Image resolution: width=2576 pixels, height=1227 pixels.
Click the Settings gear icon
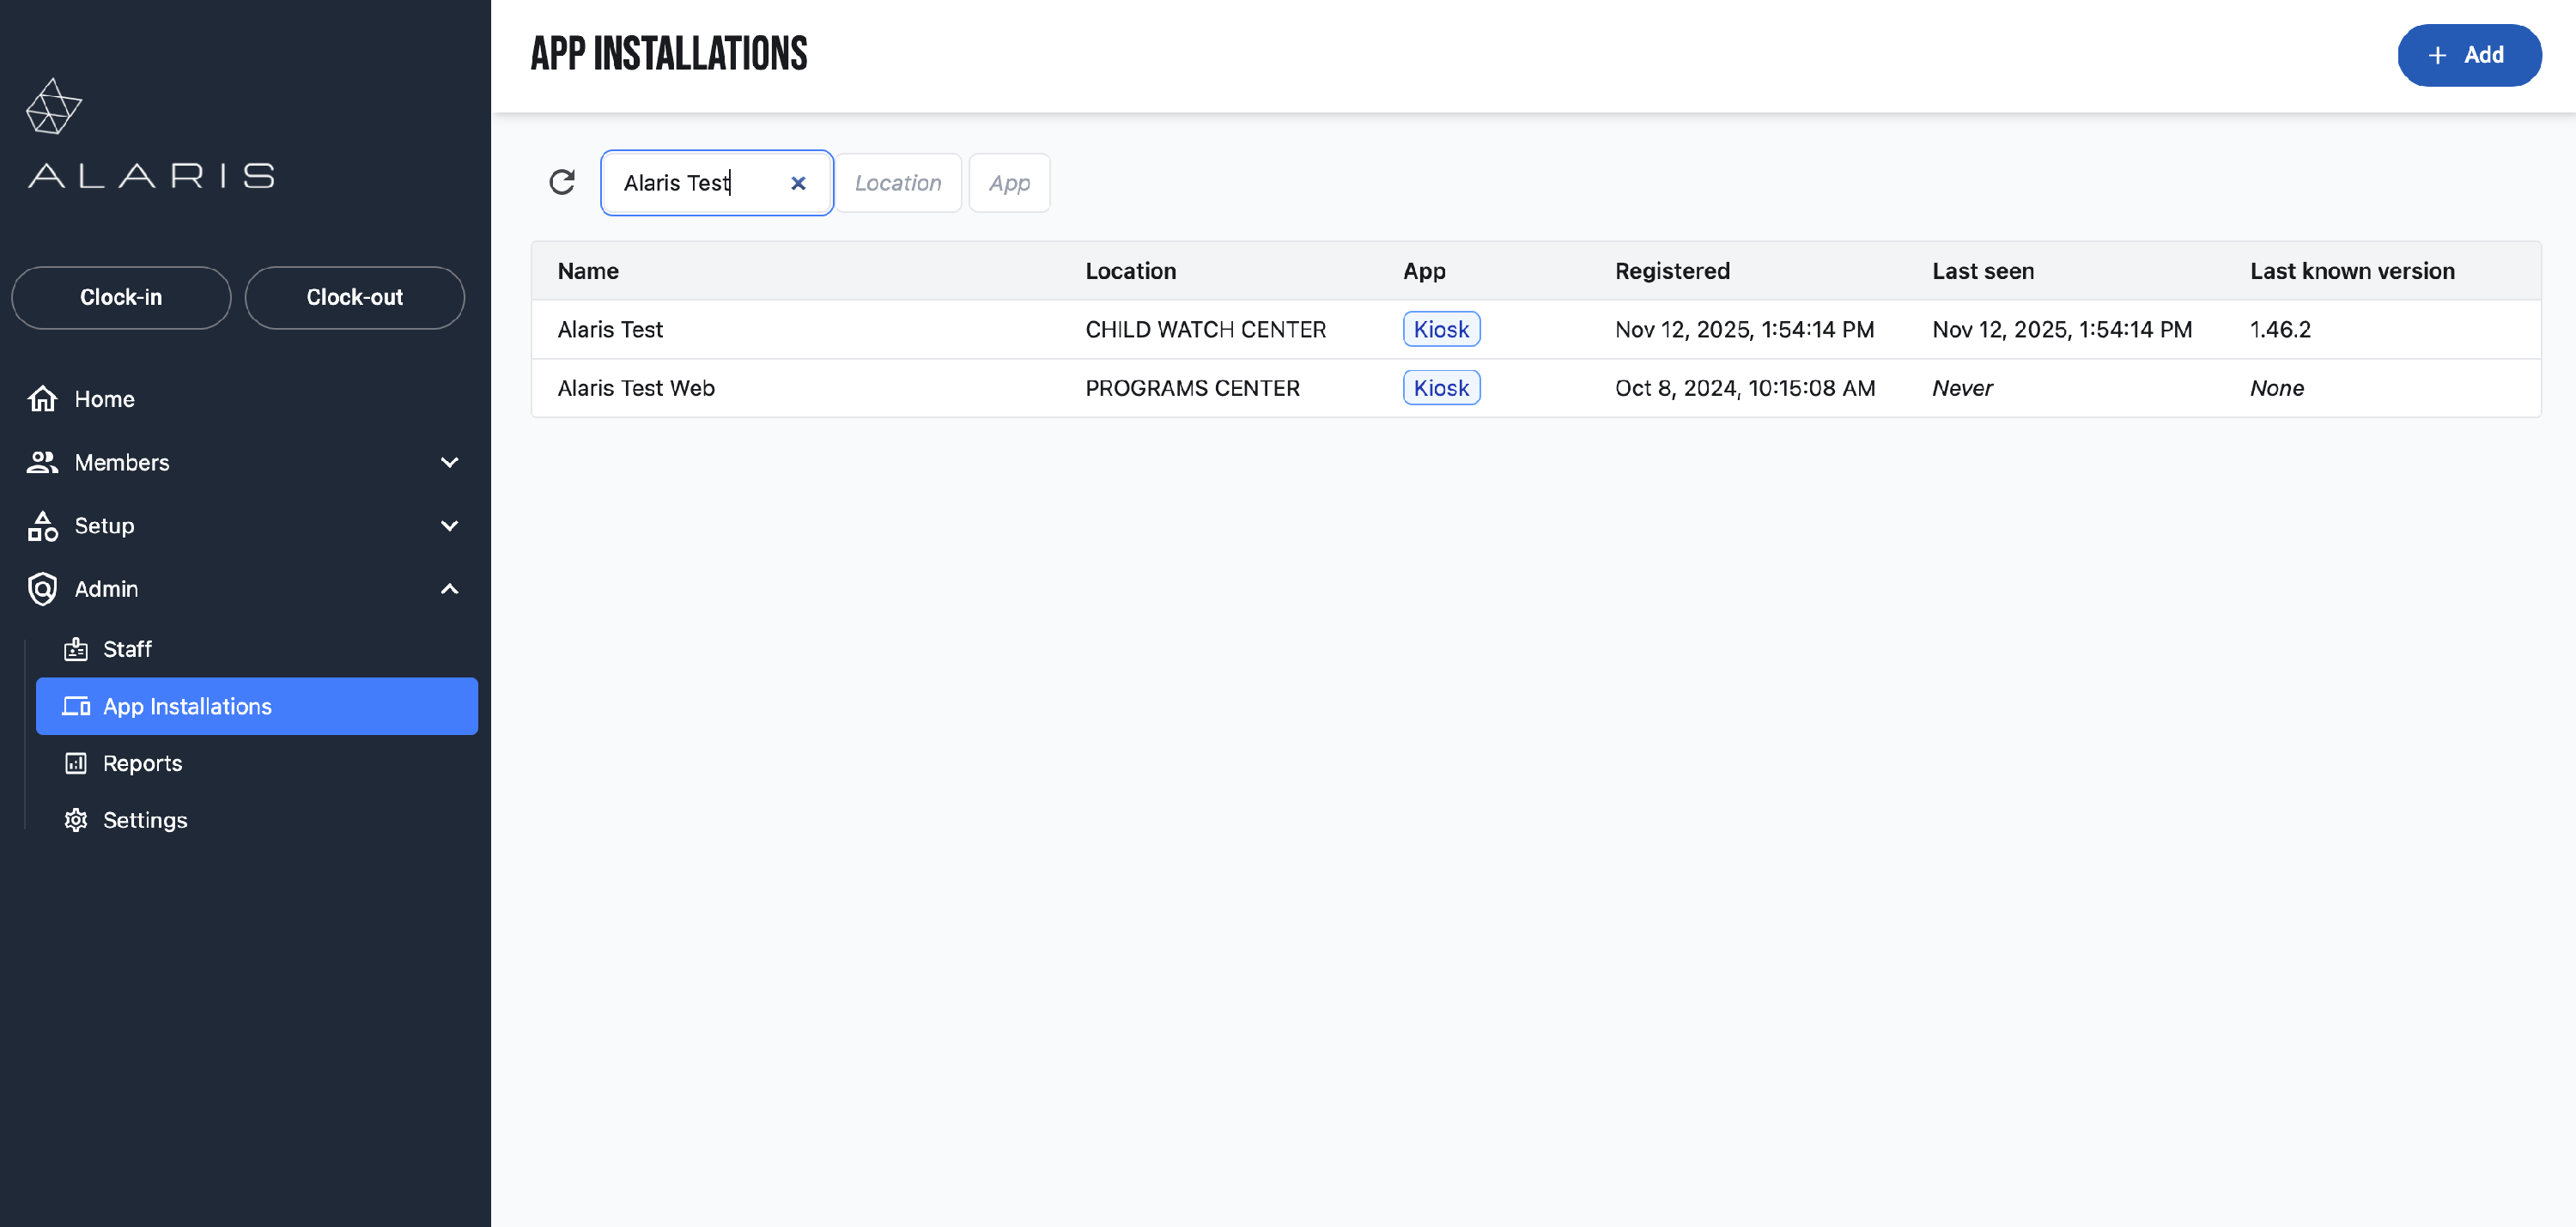click(x=76, y=820)
